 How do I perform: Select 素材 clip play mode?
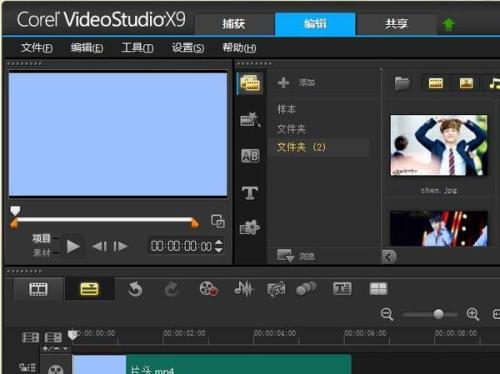coord(41,253)
